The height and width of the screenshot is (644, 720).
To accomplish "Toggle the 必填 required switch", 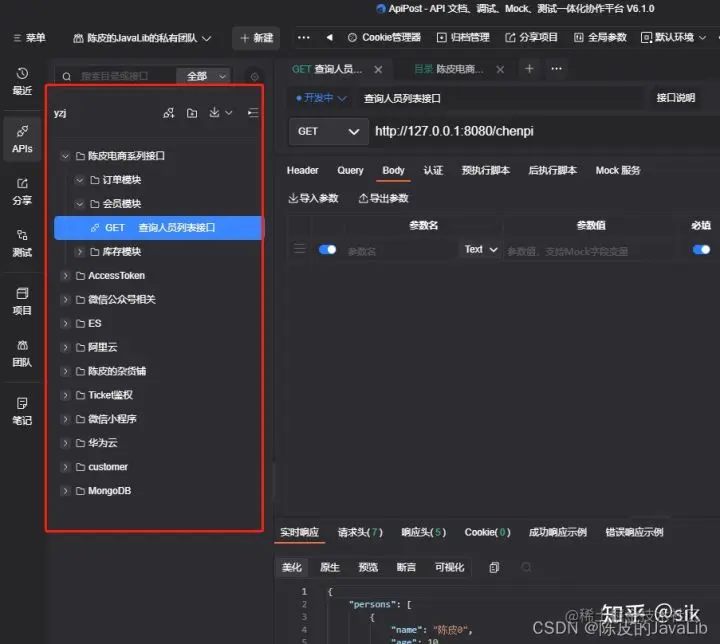I will 701,249.
